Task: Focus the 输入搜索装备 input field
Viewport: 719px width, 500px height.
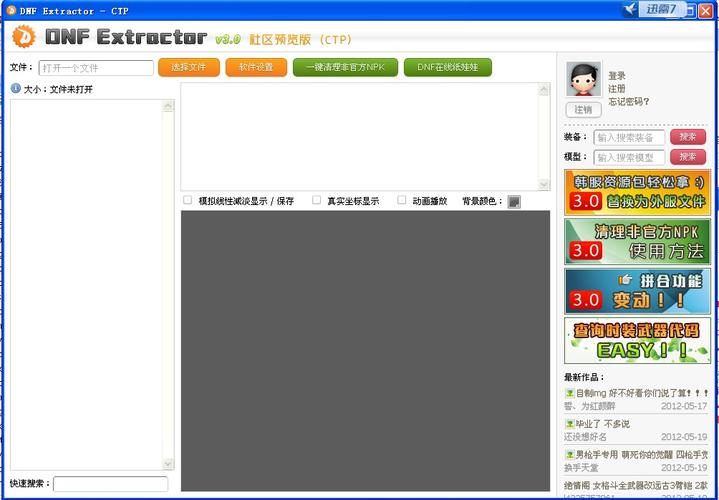Action: (x=629, y=137)
